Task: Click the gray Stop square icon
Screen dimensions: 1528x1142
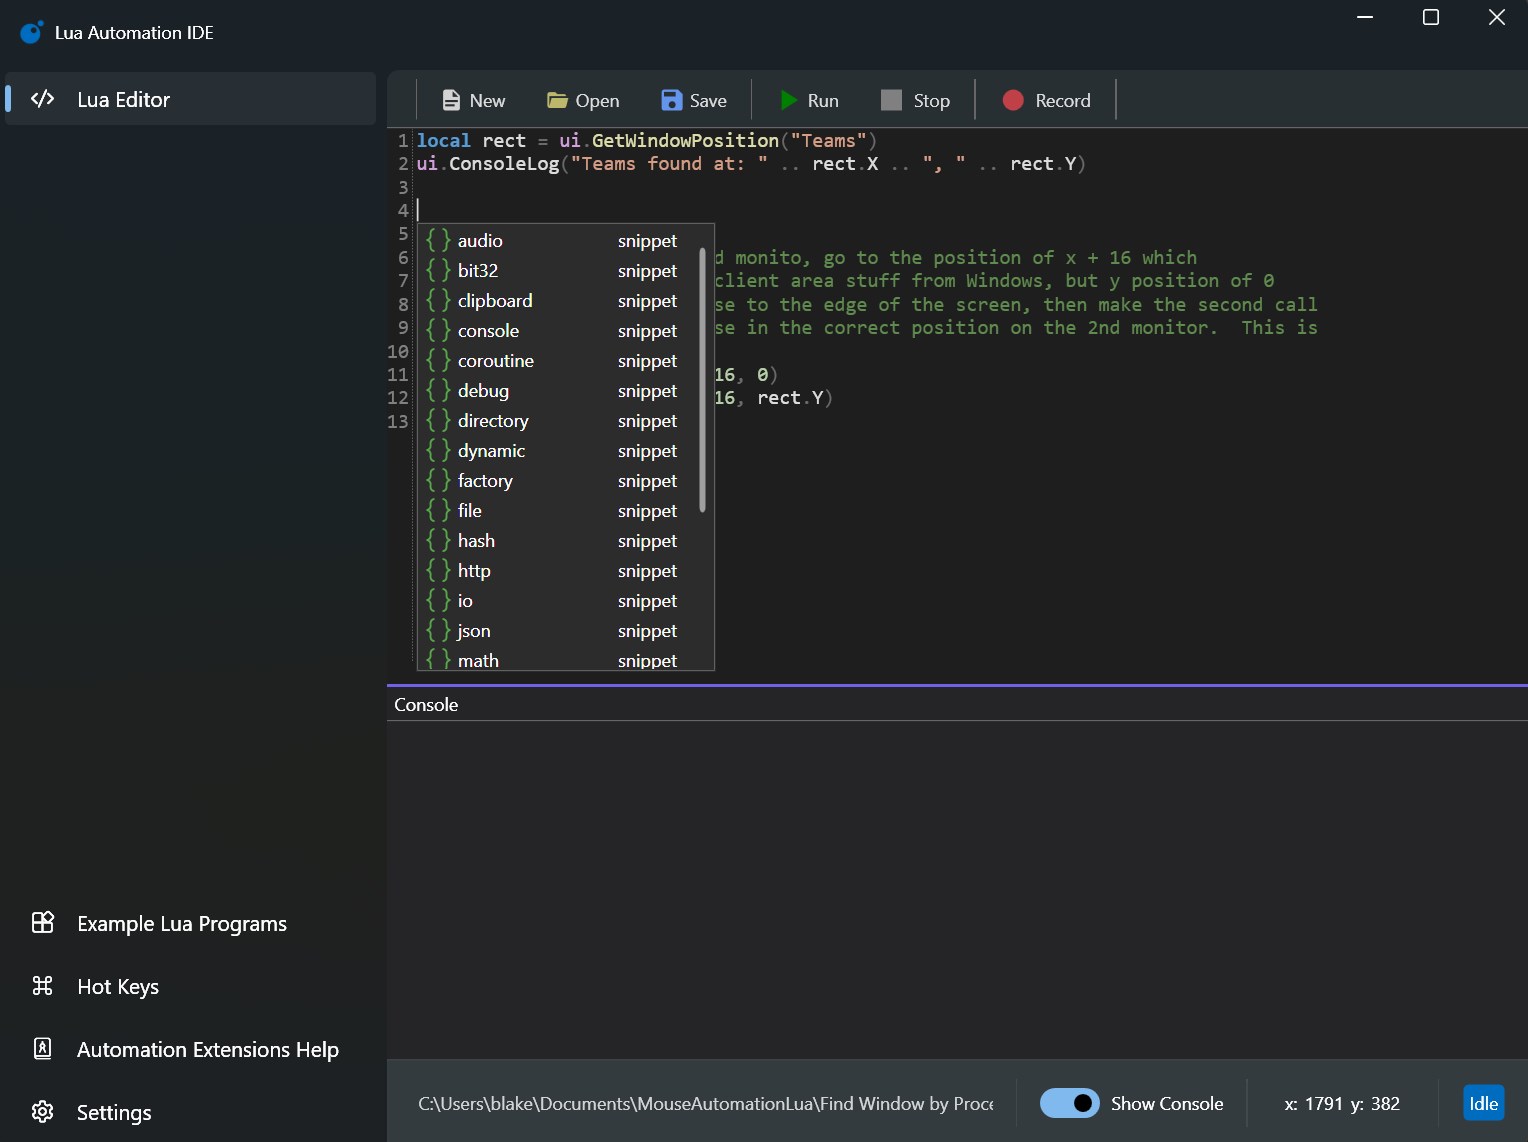Action: 891,100
